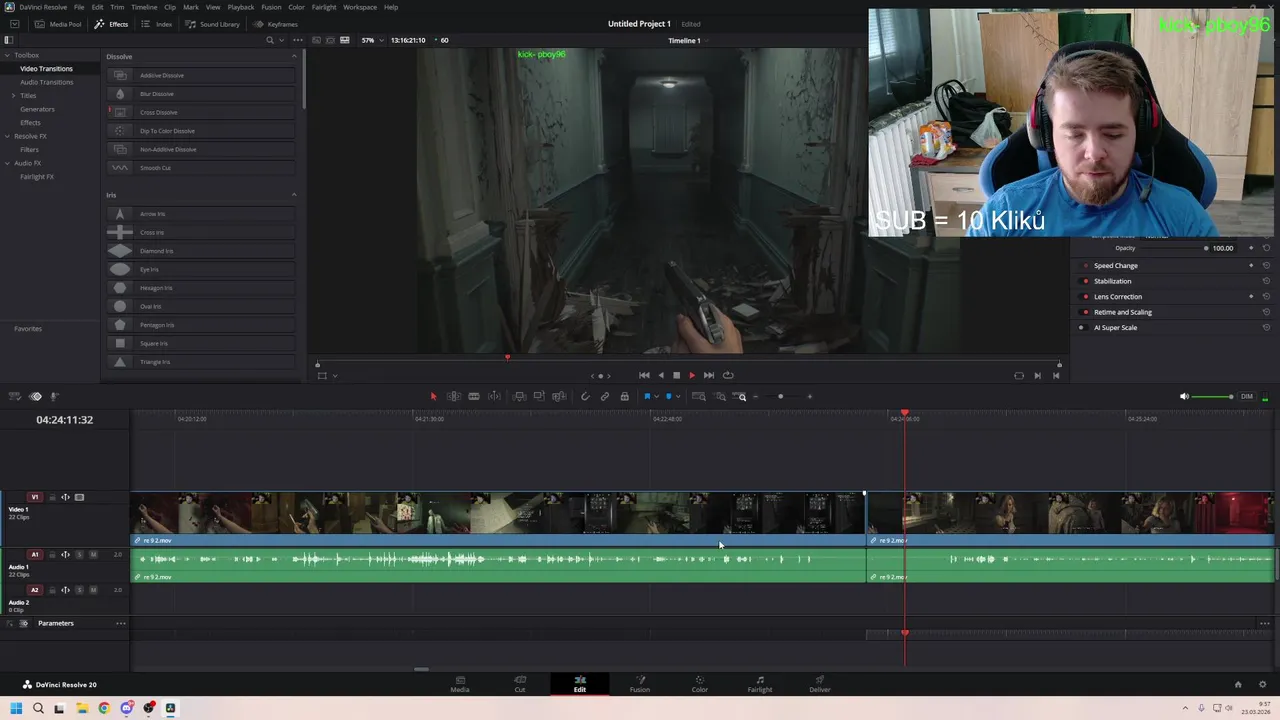Play timeline in reverse
Viewport: 1280px width, 720px height.
pyautogui.click(x=660, y=375)
